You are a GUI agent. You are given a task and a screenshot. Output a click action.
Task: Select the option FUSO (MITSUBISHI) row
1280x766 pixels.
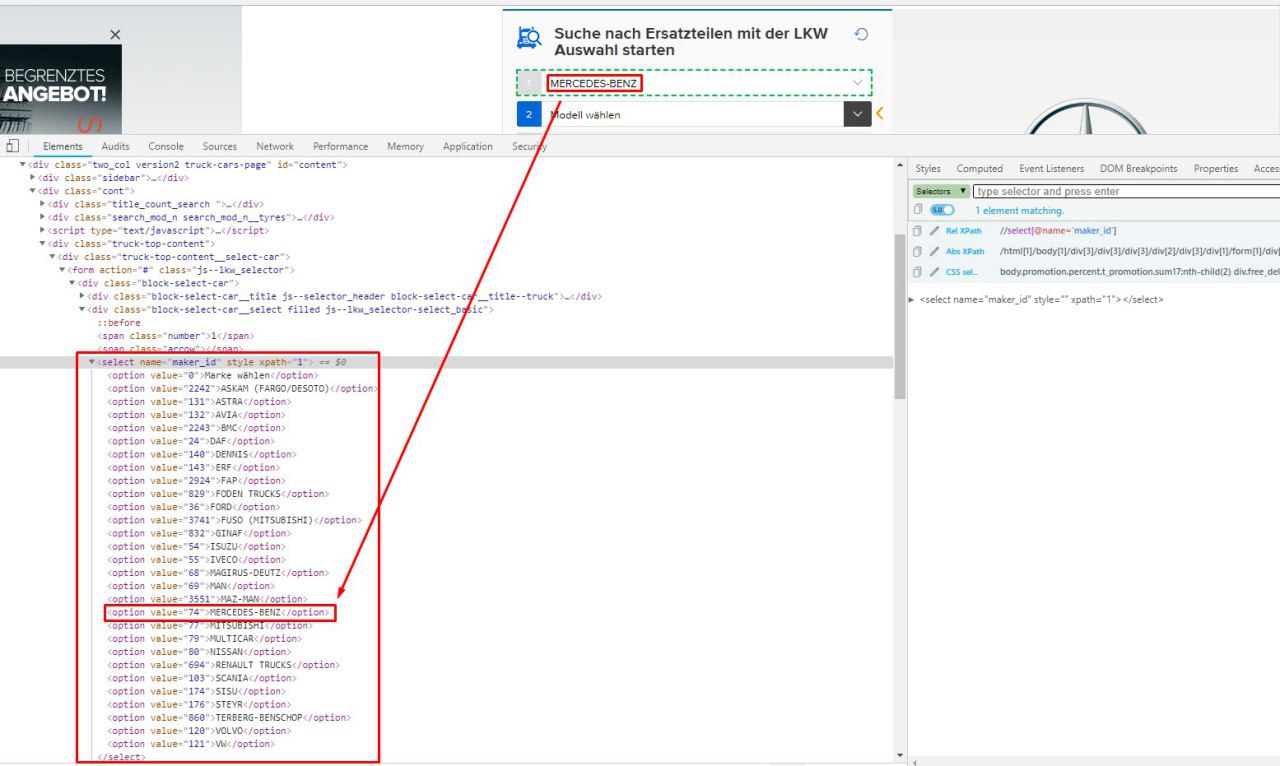[234, 520]
